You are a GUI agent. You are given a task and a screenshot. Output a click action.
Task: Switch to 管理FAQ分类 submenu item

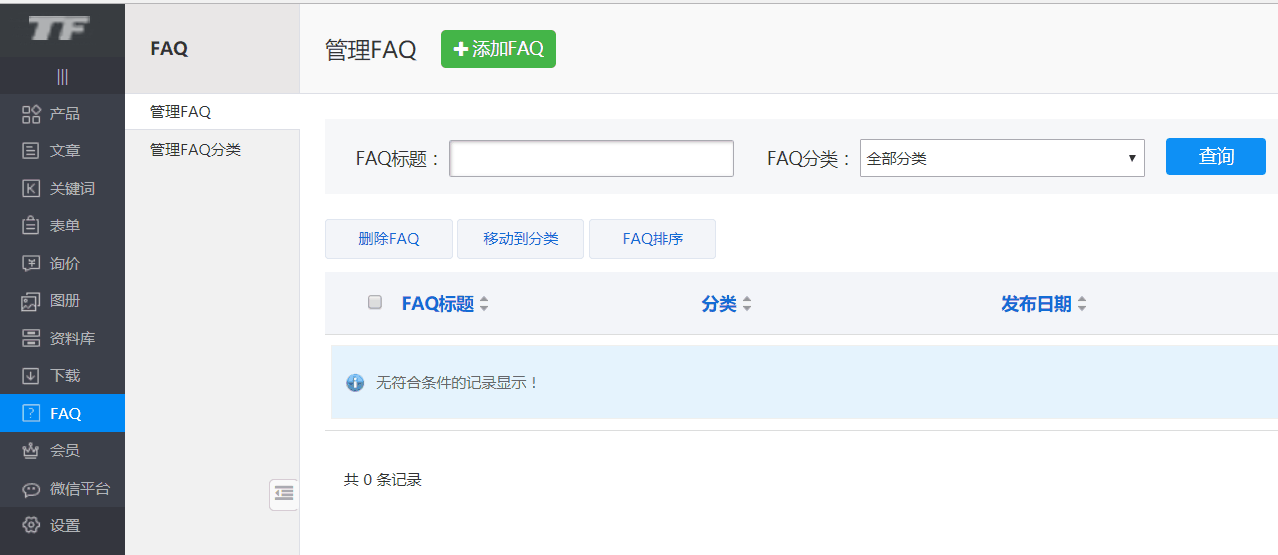click(x=195, y=150)
